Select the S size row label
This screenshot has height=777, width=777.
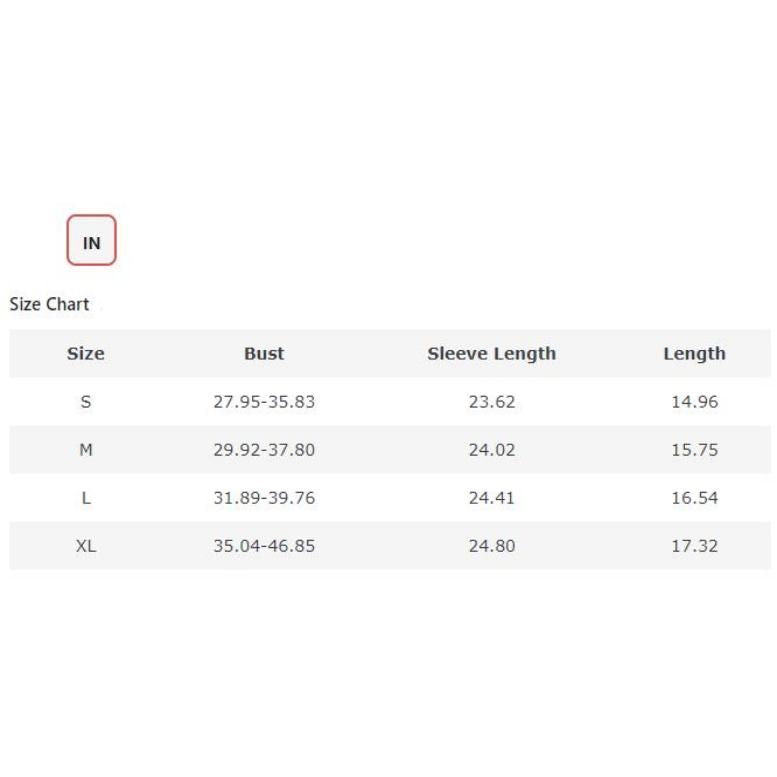tap(86, 402)
